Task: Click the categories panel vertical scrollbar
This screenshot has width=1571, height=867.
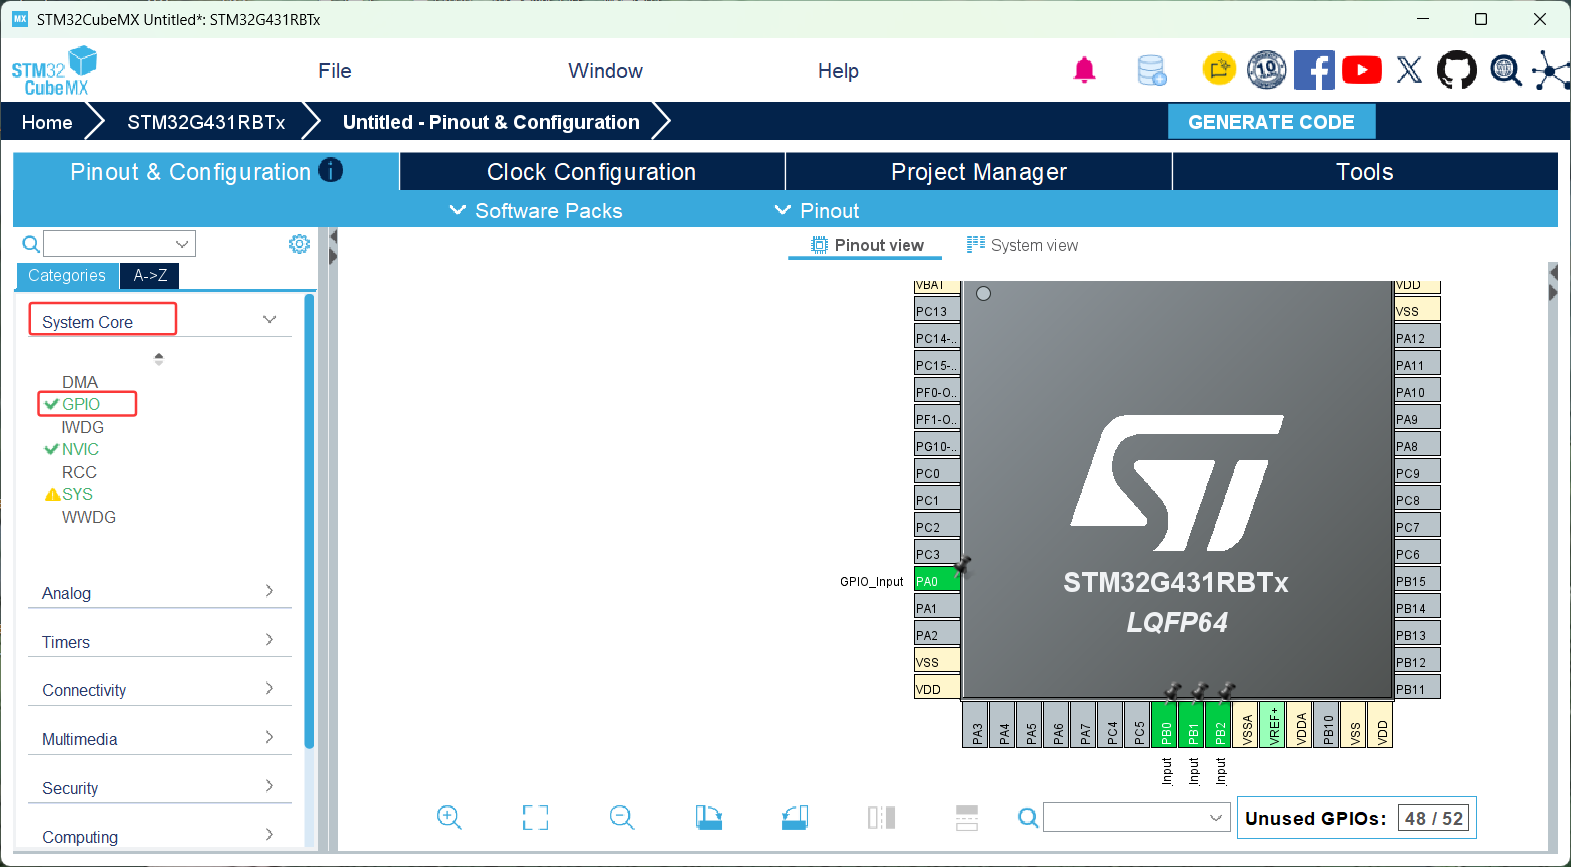Action: [309, 520]
